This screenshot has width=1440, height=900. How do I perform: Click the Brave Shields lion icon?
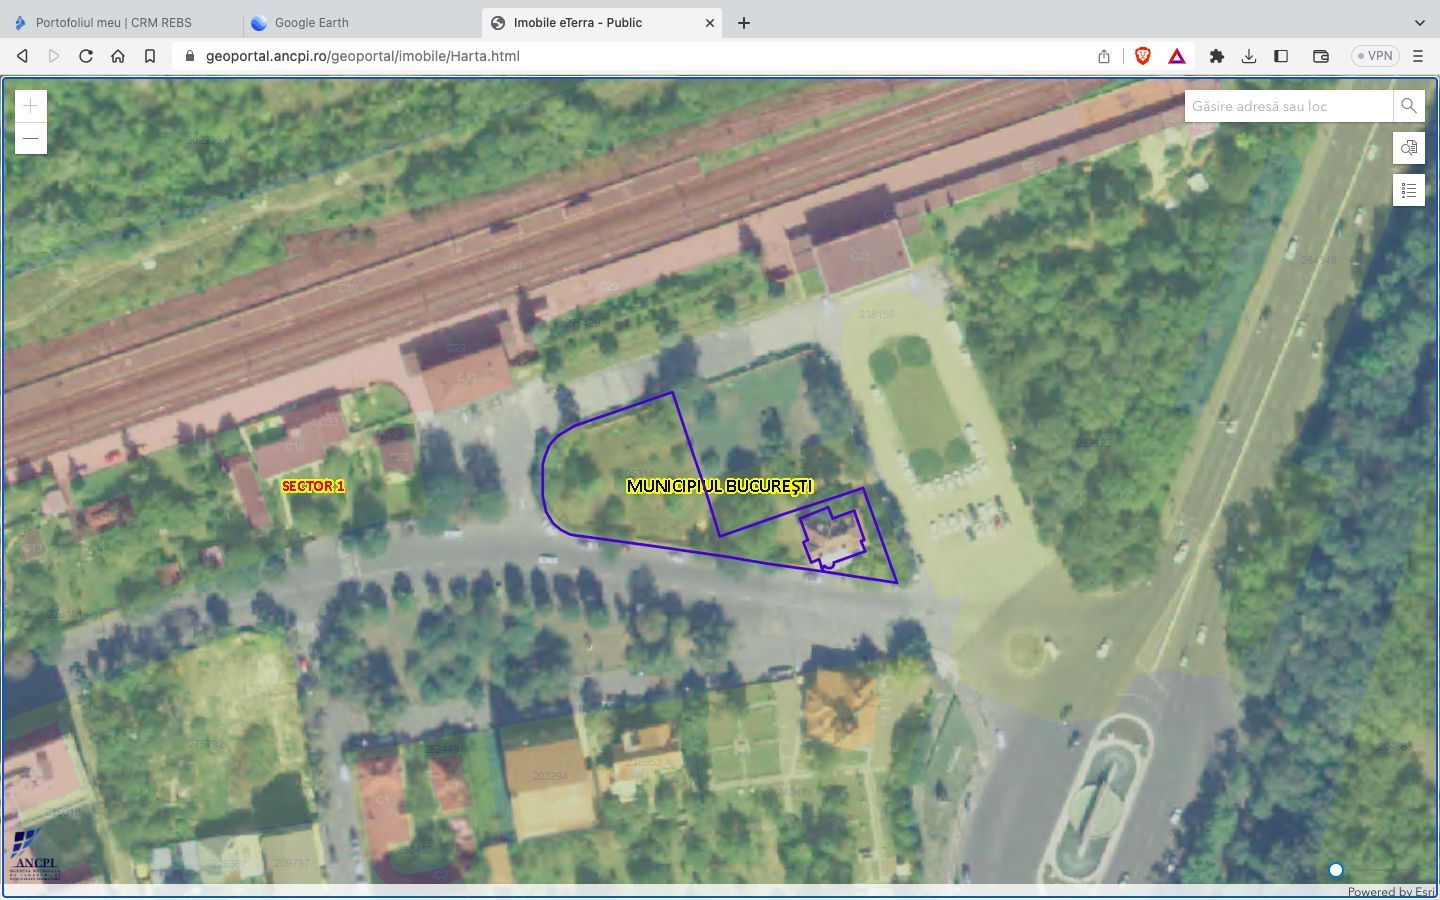point(1143,56)
